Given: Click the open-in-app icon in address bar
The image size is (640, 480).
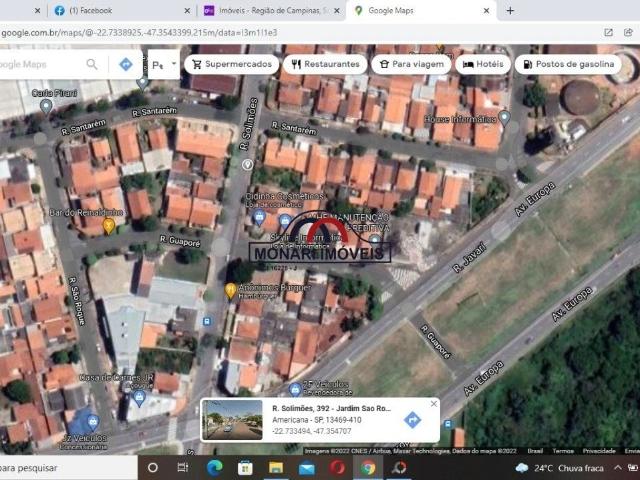Looking at the screenshot, I should (608, 32).
